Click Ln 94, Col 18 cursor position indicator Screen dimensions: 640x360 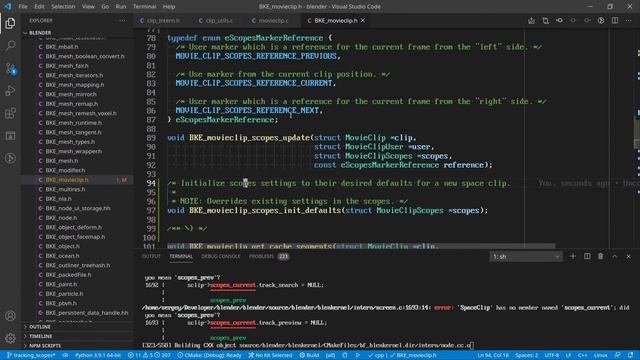pyautogui.click(x=493, y=355)
